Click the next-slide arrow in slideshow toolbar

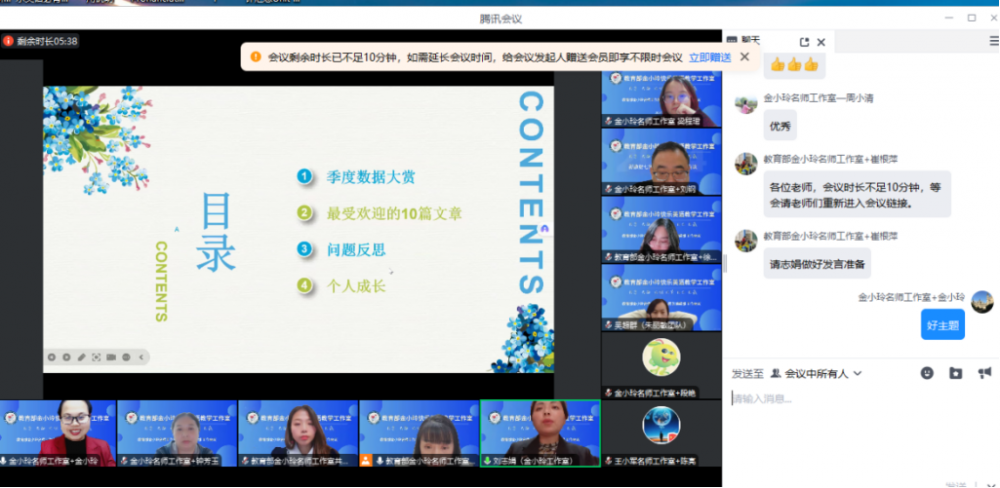click(x=66, y=357)
